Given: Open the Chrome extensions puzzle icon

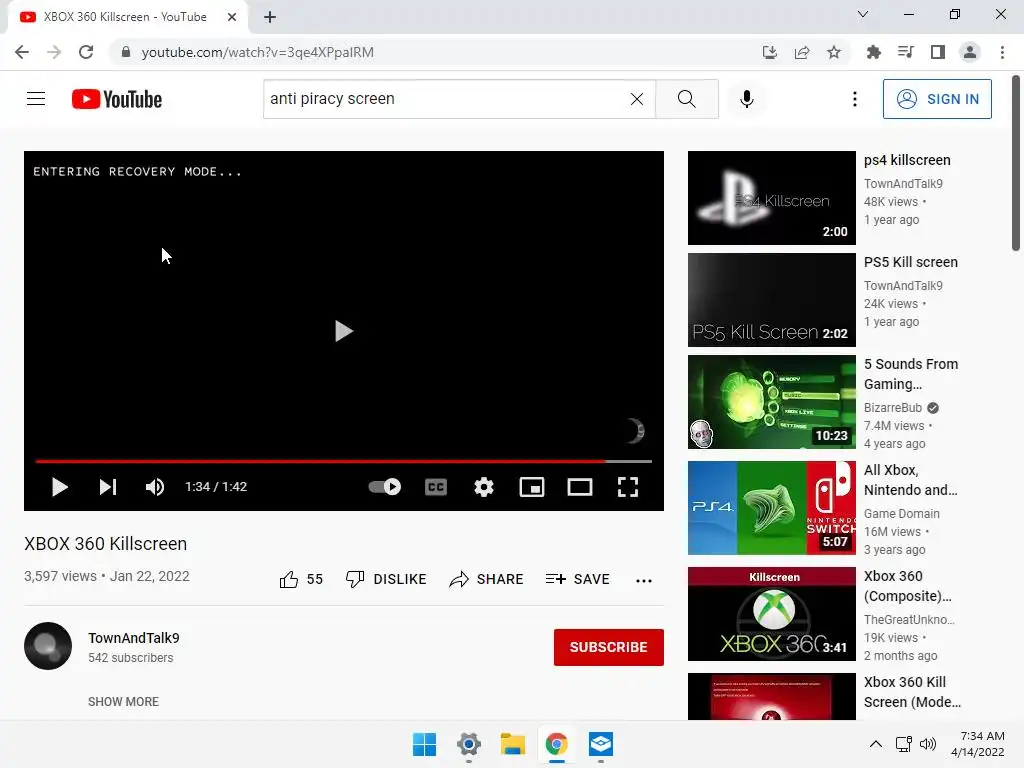Looking at the screenshot, I should [x=873, y=52].
